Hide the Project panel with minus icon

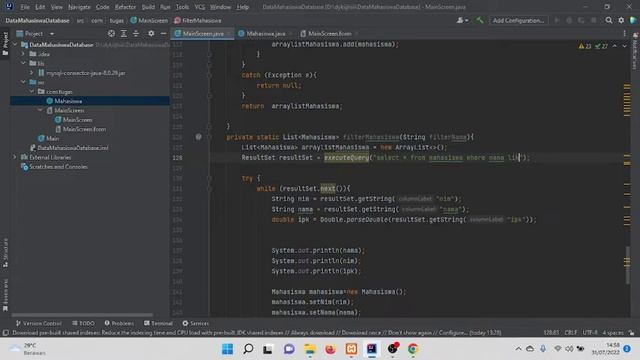(x=163, y=33)
